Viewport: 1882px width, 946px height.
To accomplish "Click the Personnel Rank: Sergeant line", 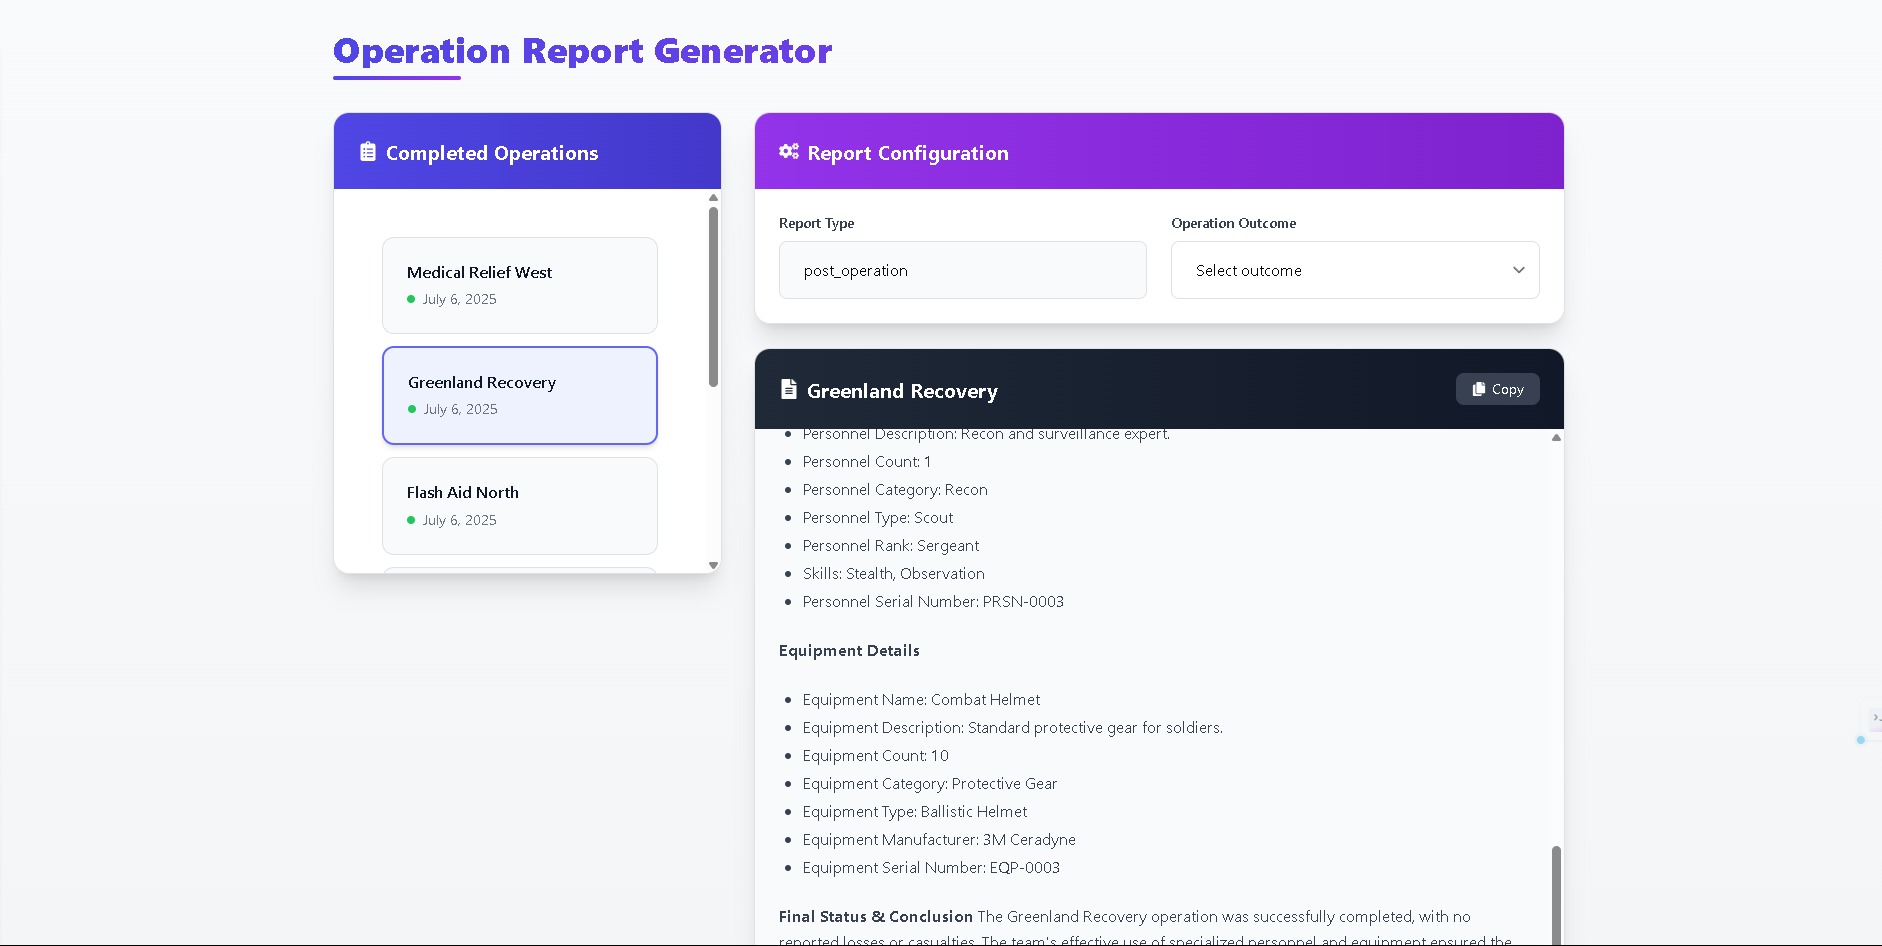I will 891,545.
